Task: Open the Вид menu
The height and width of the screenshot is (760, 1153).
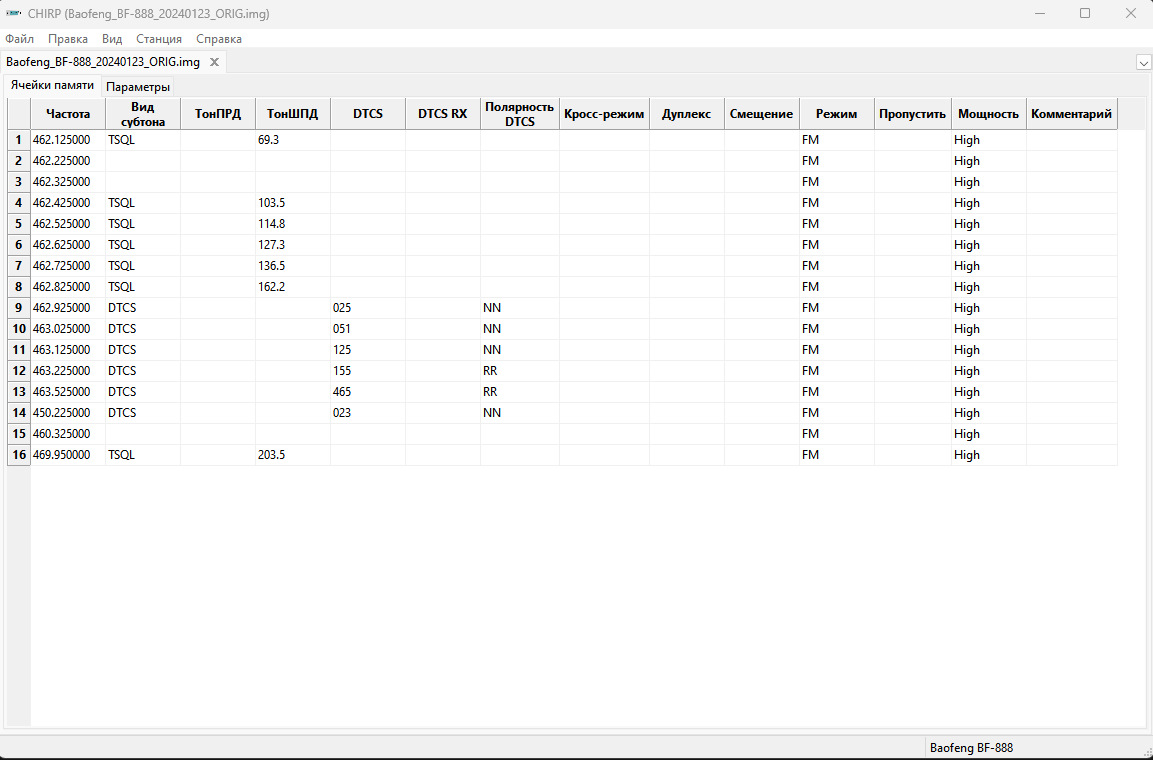Action: pyautogui.click(x=112, y=39)
